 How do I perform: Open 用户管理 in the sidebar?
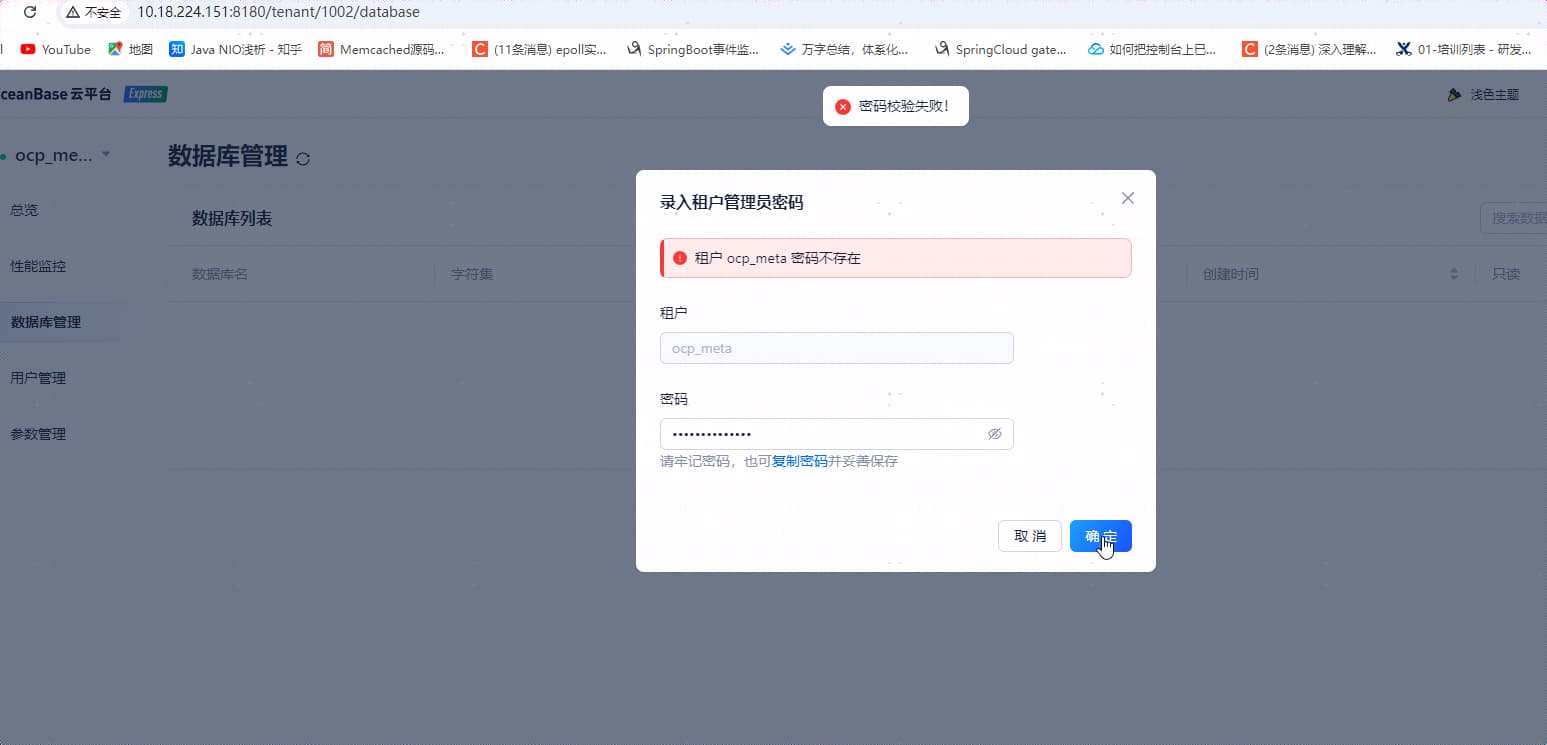(38, 378)
